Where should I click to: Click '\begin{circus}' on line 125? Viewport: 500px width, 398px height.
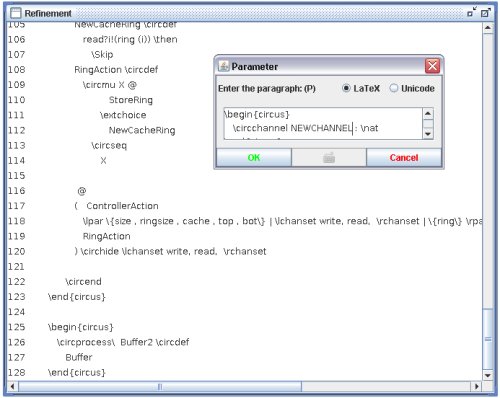click(x=81, y=327)
